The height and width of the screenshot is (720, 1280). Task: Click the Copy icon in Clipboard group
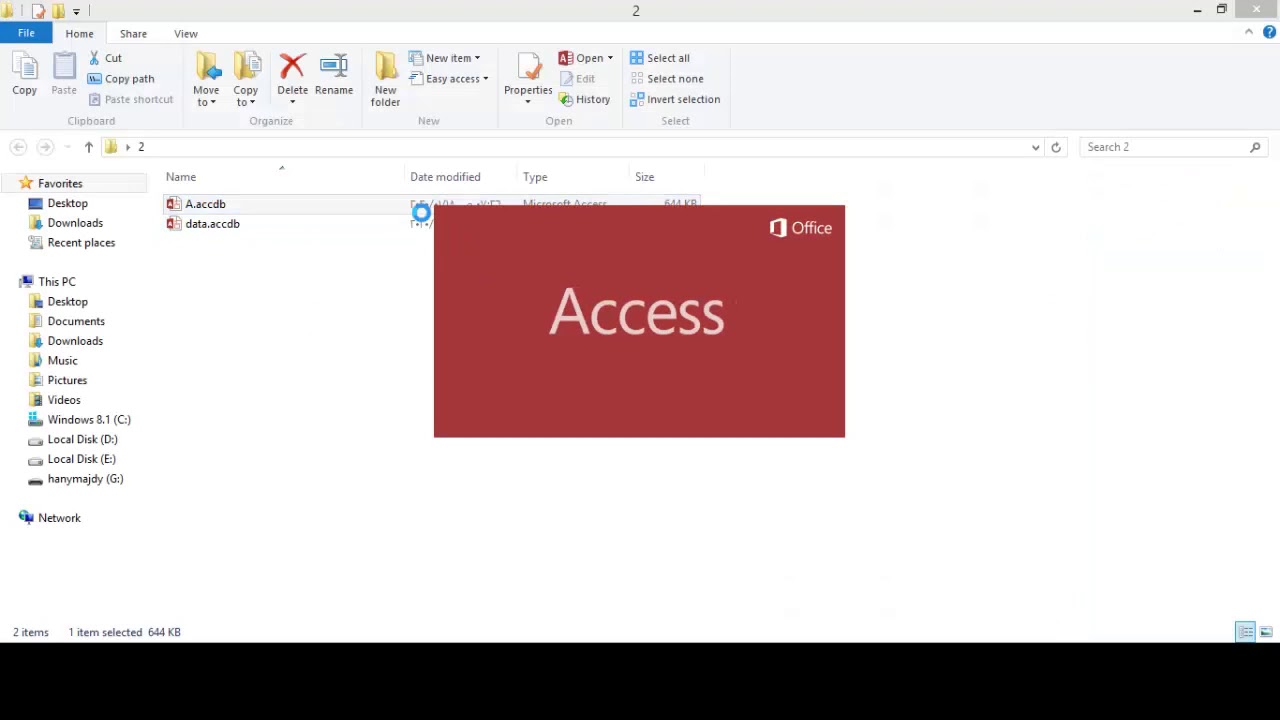[x=25, y=76]
